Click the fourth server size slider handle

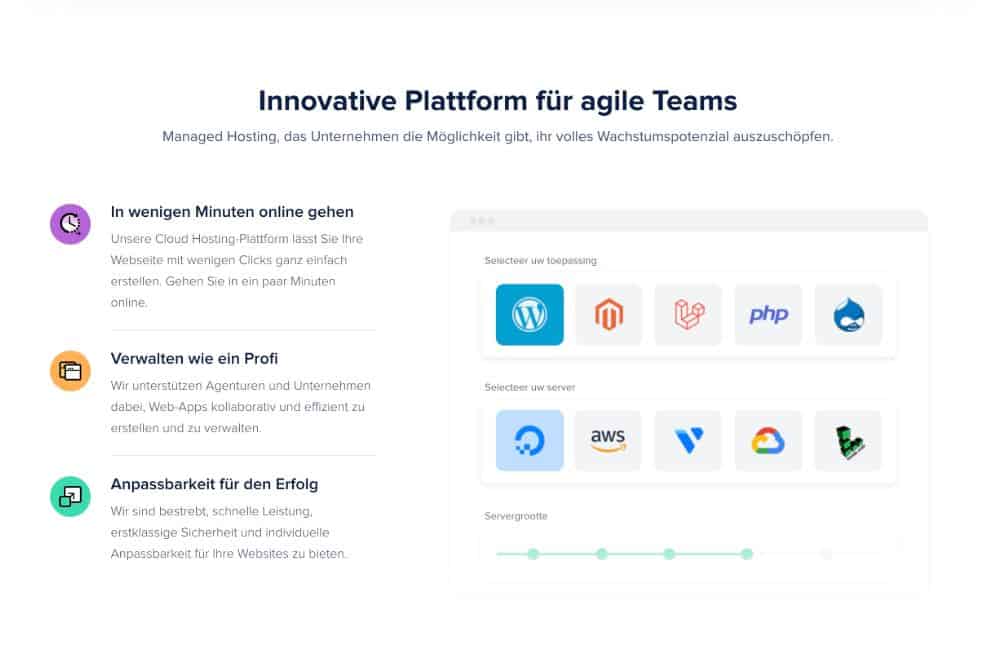(747, 554)
